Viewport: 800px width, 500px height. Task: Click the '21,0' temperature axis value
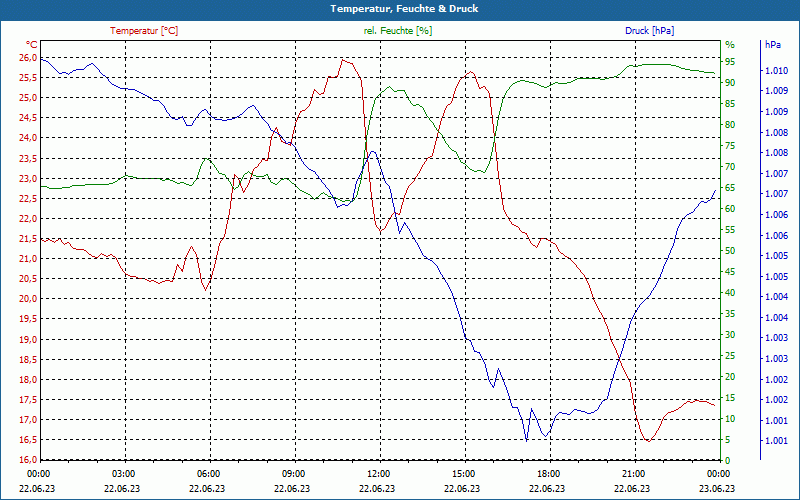[28, 259]
